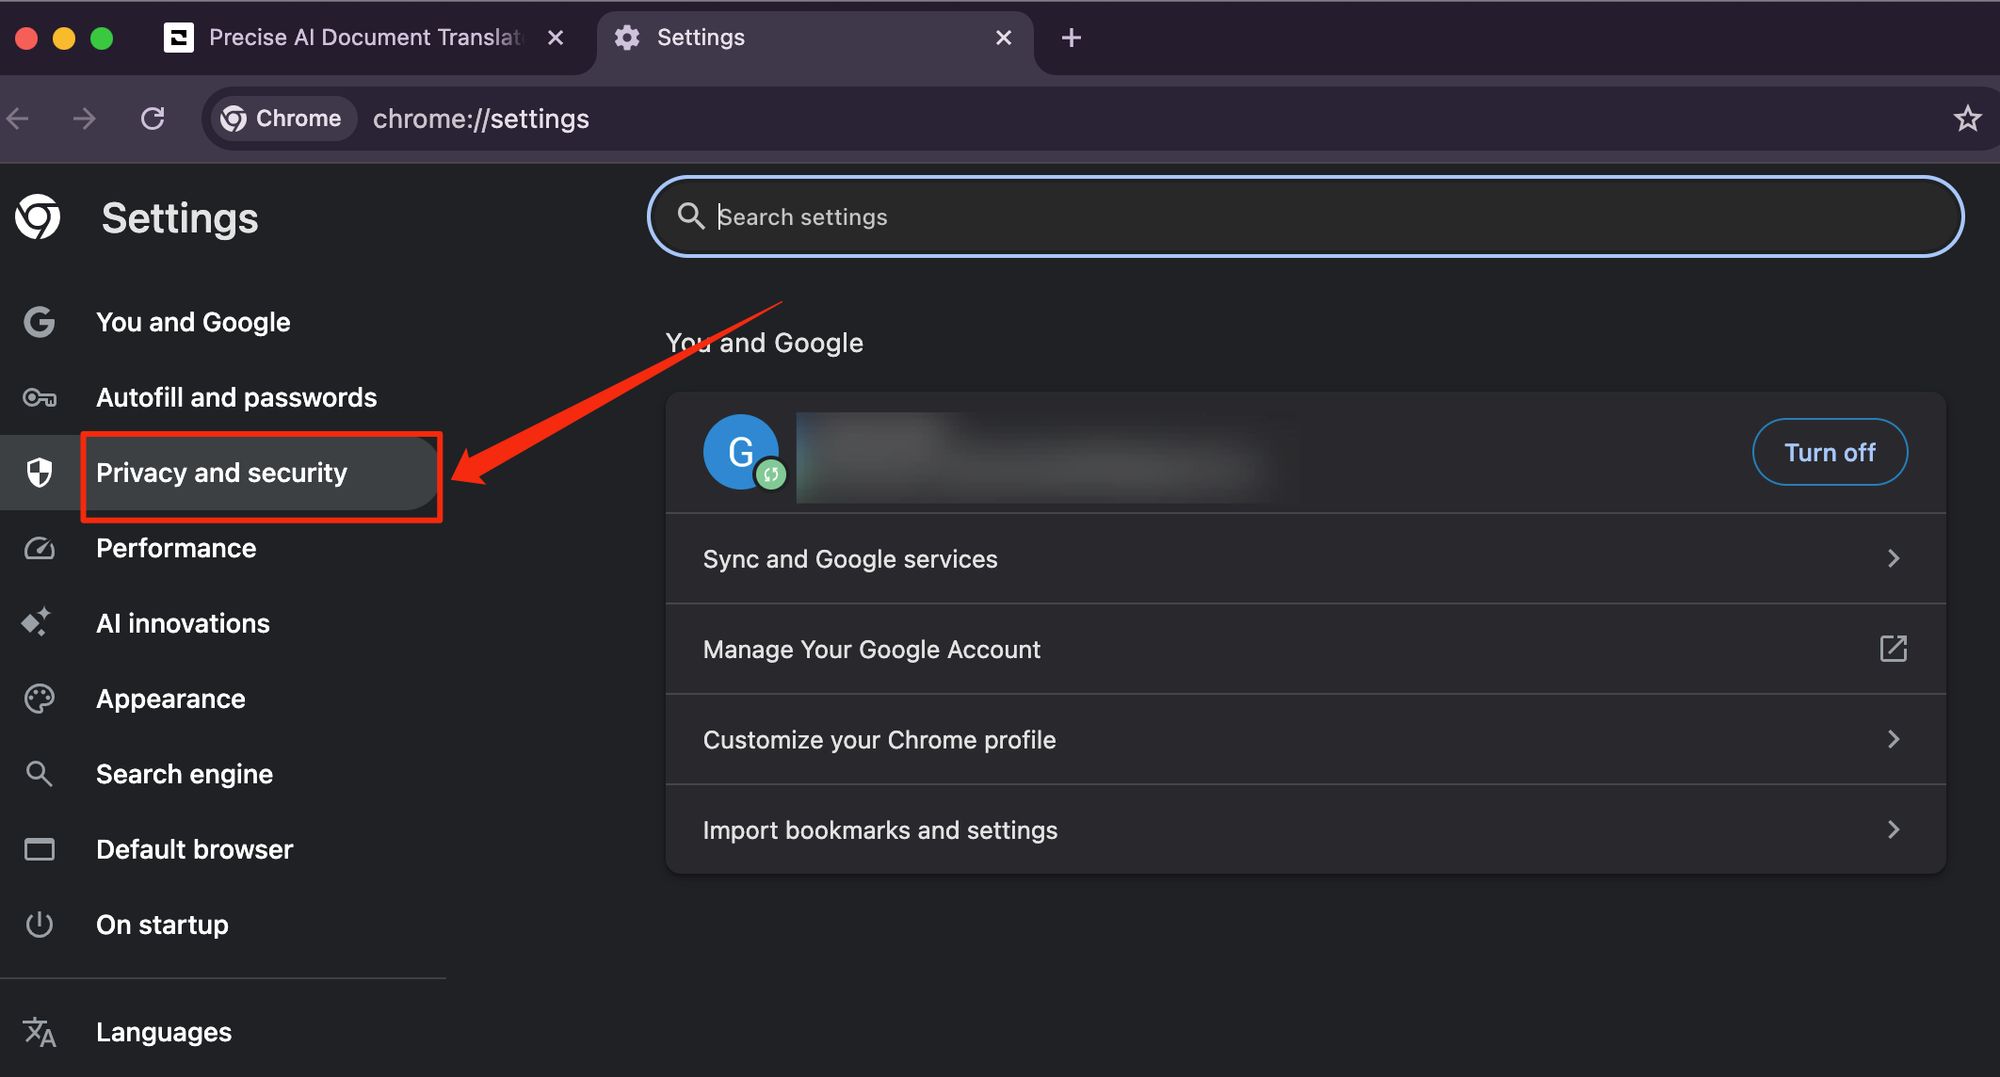
Task: Bookmark this page with the star icon
Action: point(1966,119)
